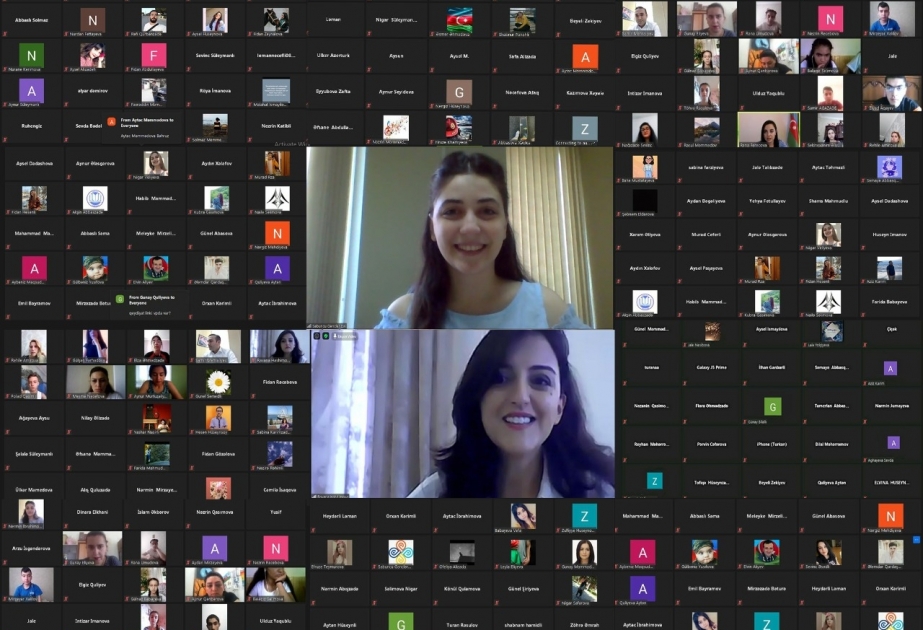The width and height of the screenshot is (923, 630).
Task: Select the beige G participant avatar
Action: 459,92
